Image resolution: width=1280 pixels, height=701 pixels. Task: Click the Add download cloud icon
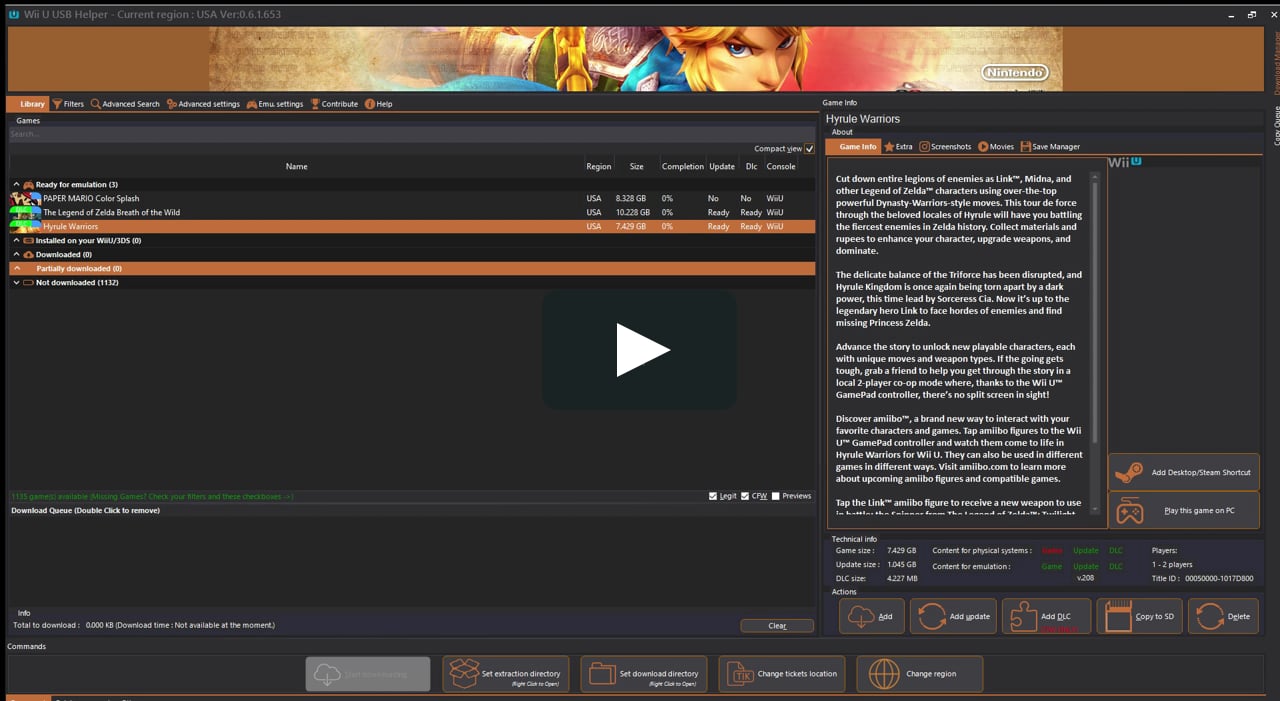coord(860,616)
